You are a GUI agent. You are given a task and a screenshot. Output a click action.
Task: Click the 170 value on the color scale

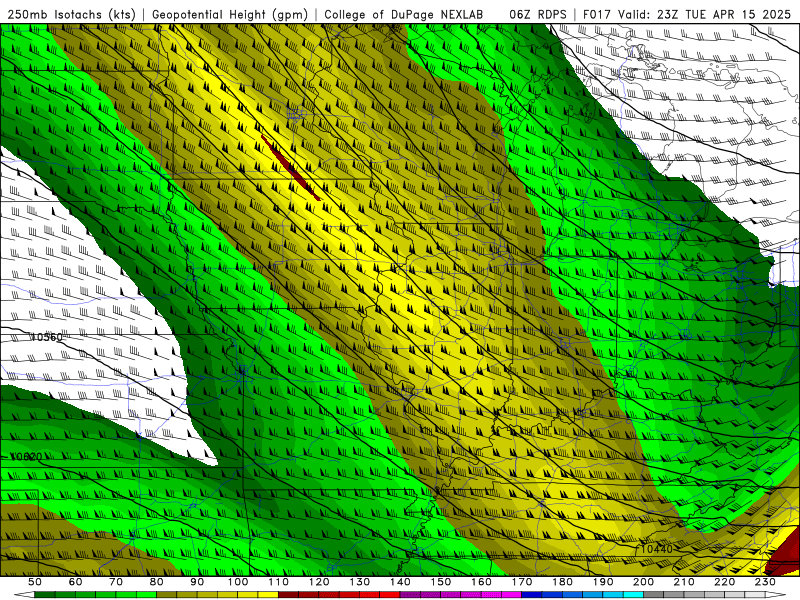tap(521, 582)
